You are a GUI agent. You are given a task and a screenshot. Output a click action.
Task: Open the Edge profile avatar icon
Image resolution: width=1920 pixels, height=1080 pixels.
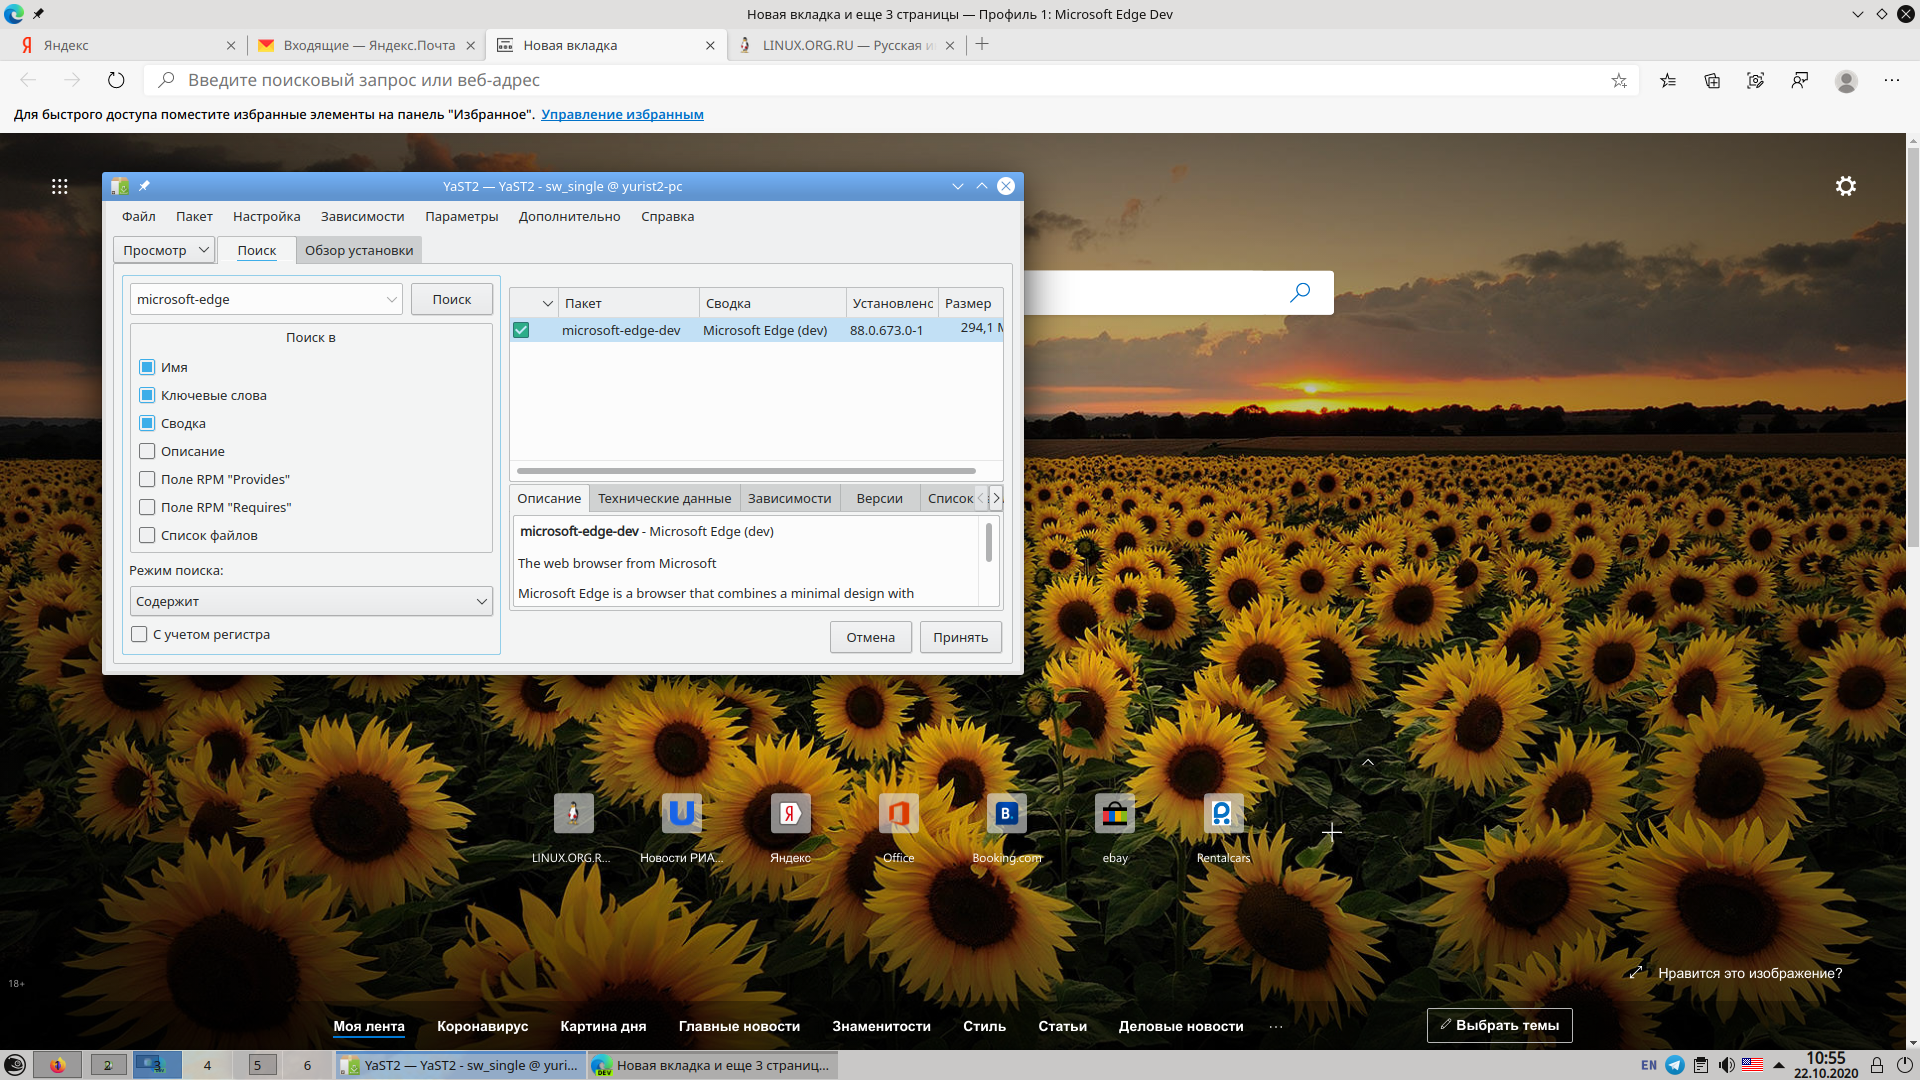point(1846,81)
